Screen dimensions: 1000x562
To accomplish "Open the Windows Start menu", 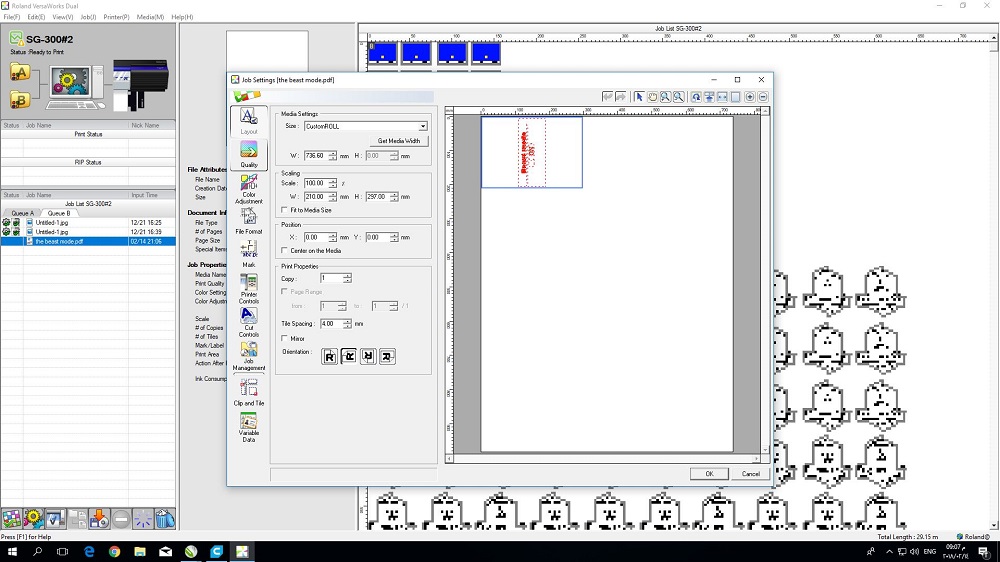I will [x=11, y=552].
